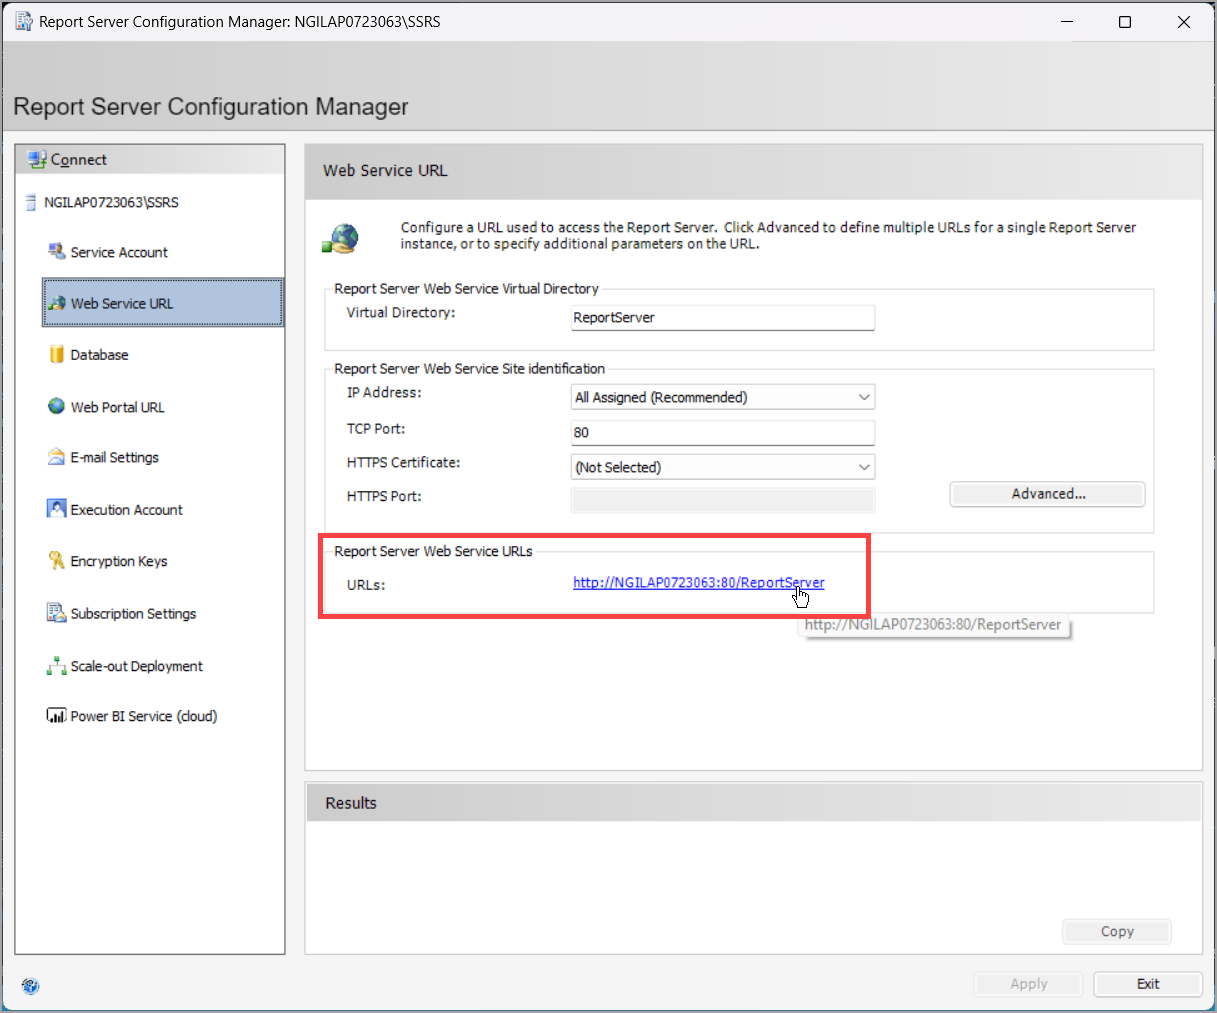Click the Encryption Keys key icon
Screen dimensions: 1217x1013
click(x=57, y=561)
